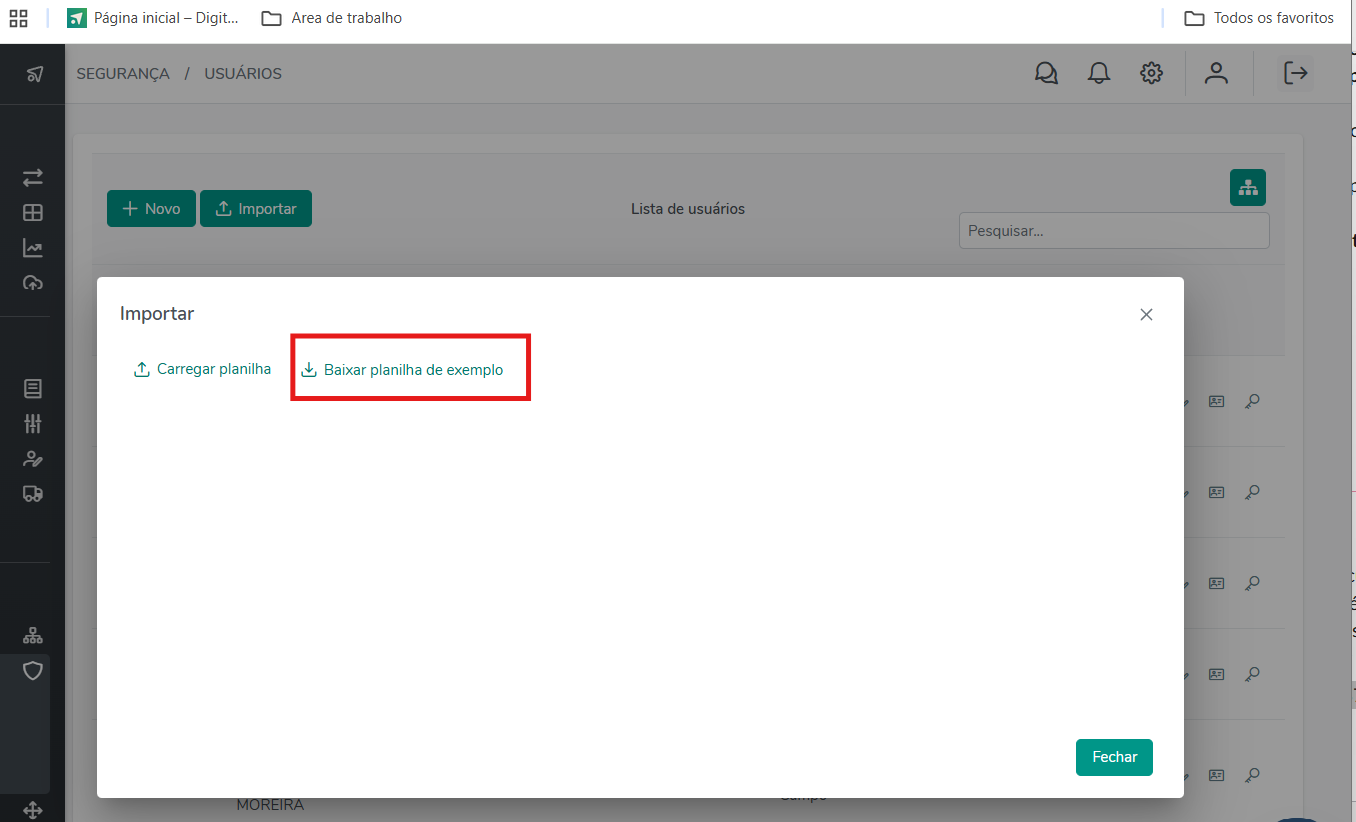
Task: Open the chat messages icon in the header
Action: click(1046, 73)
